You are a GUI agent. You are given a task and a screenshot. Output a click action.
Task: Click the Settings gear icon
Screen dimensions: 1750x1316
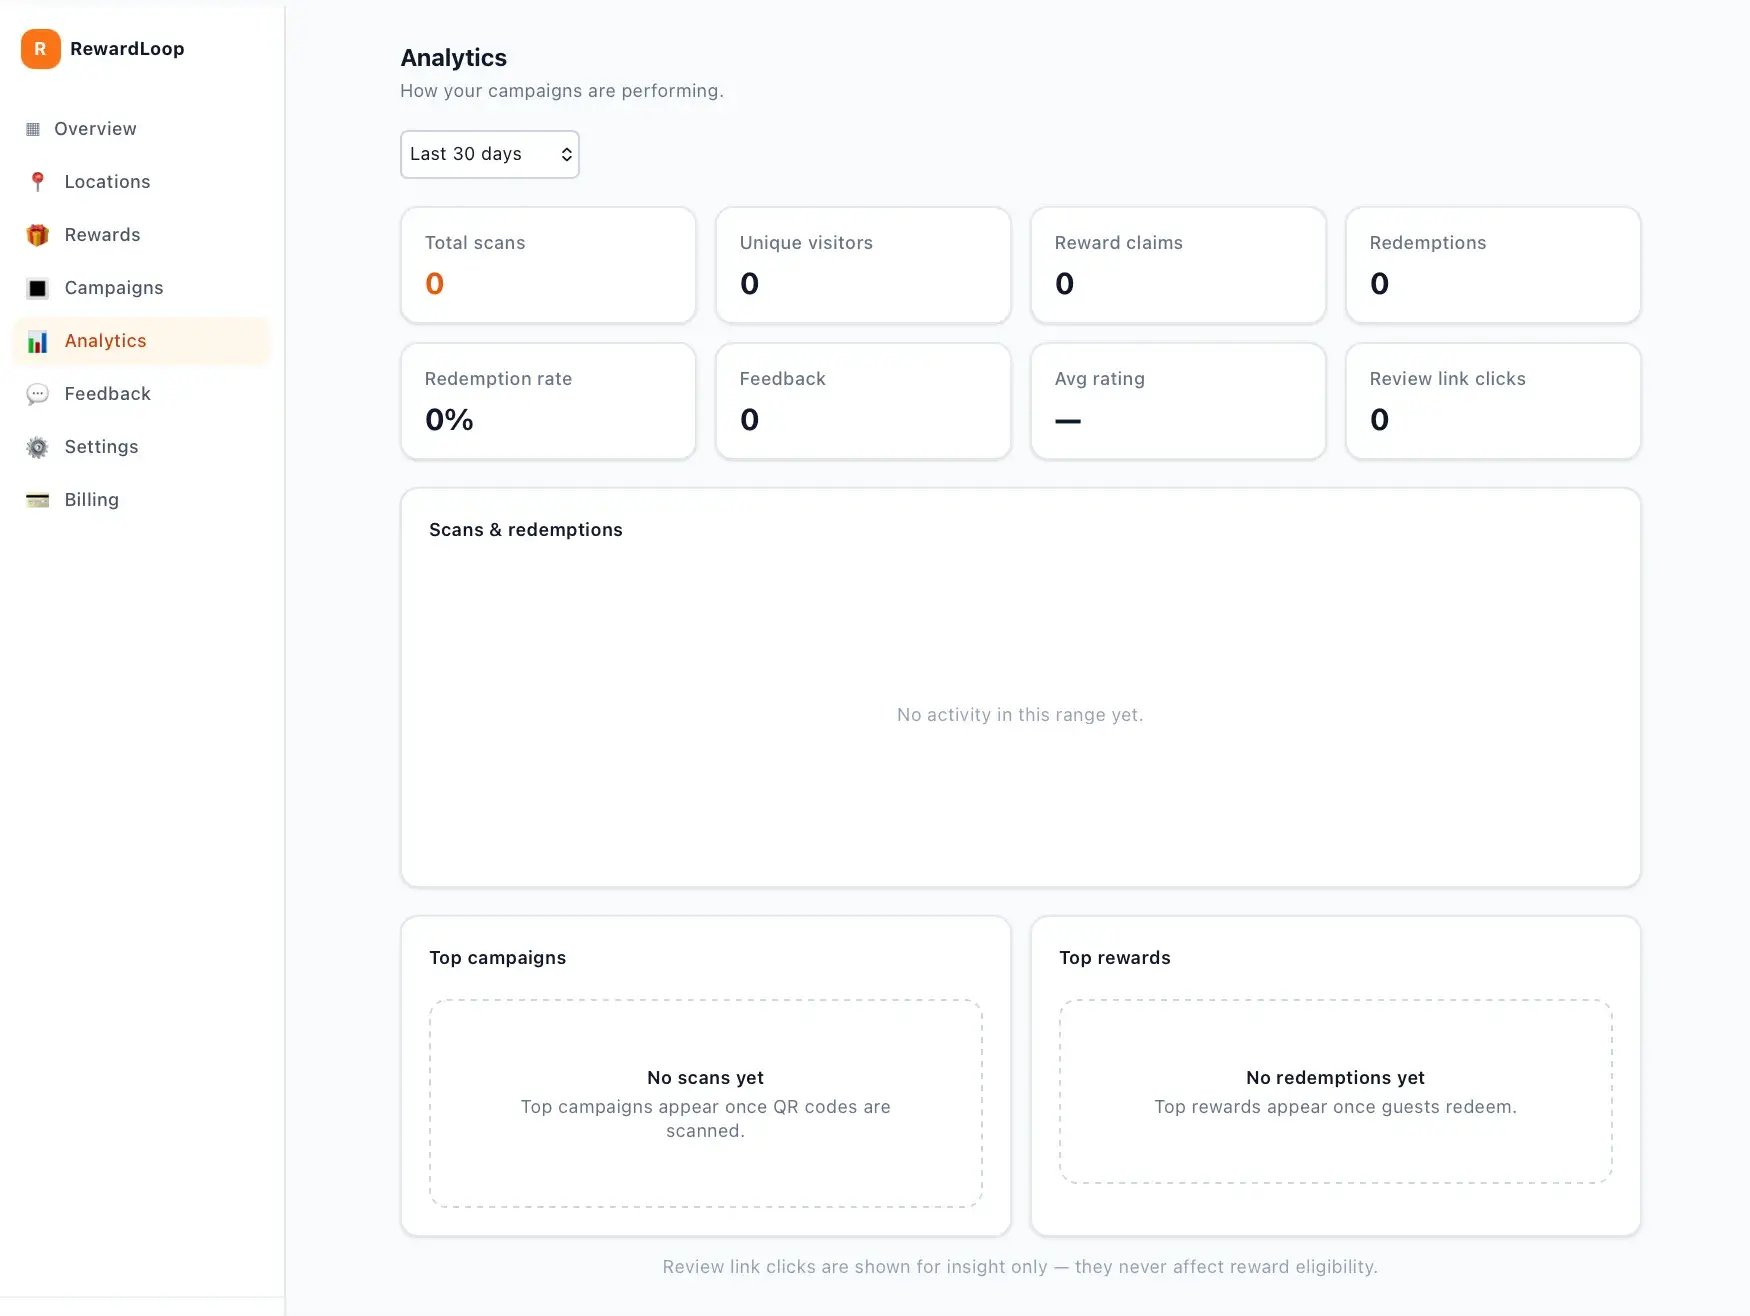coord(37,447)
